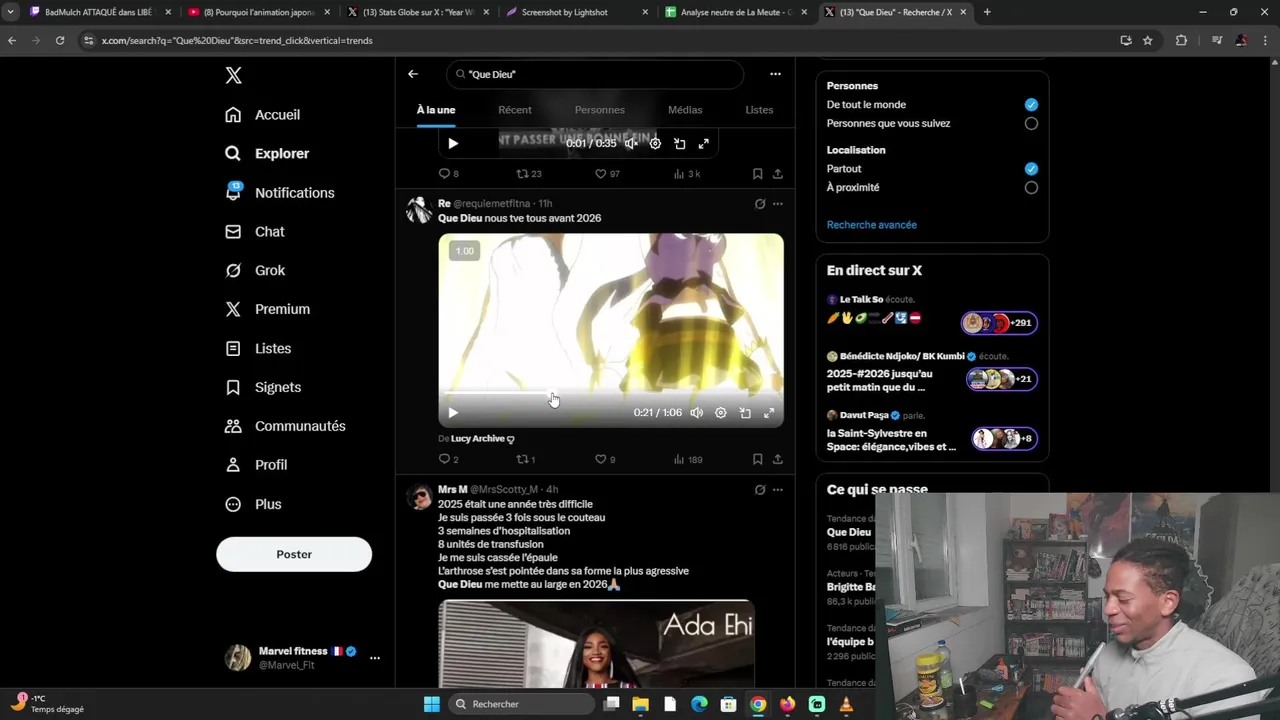Screen dimensions: 1280x720
Task: Select Personnes que vous suivez option
Action: pyautogui.click(x=1031, y=124)
